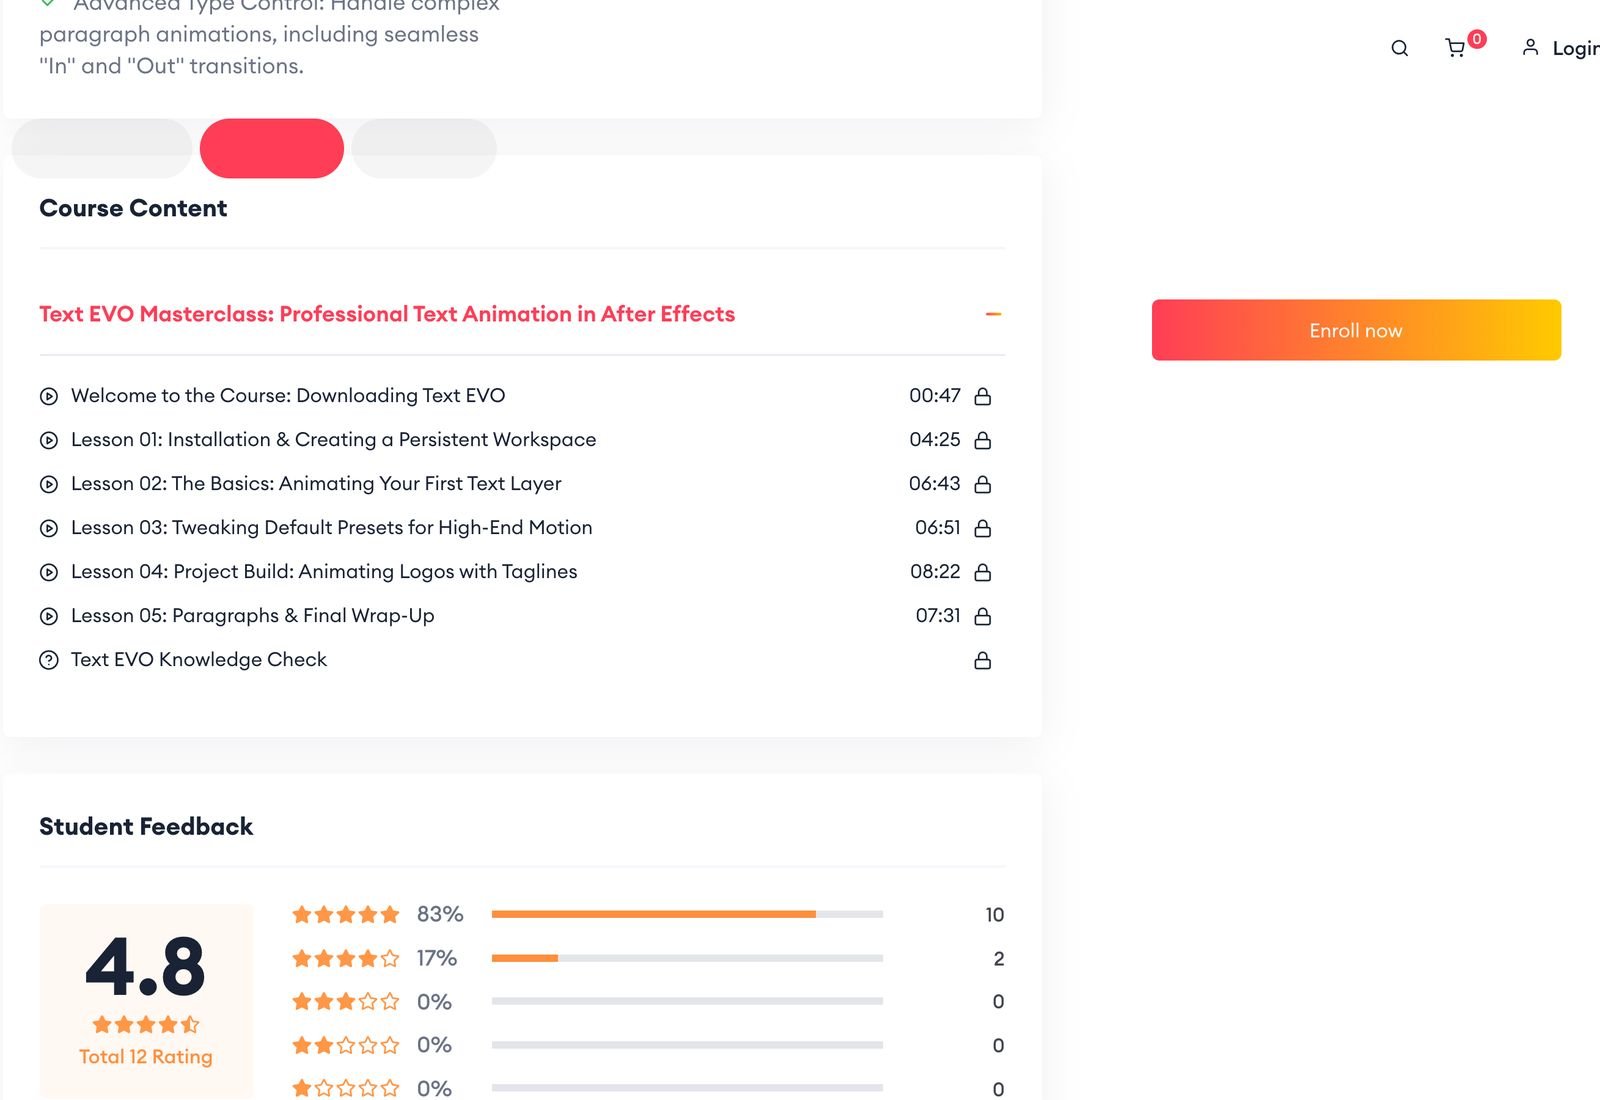The width and height of the screenshot is (1600, 1100).
Task: Click the two-star rating stars row
Action: (345, 1045)
